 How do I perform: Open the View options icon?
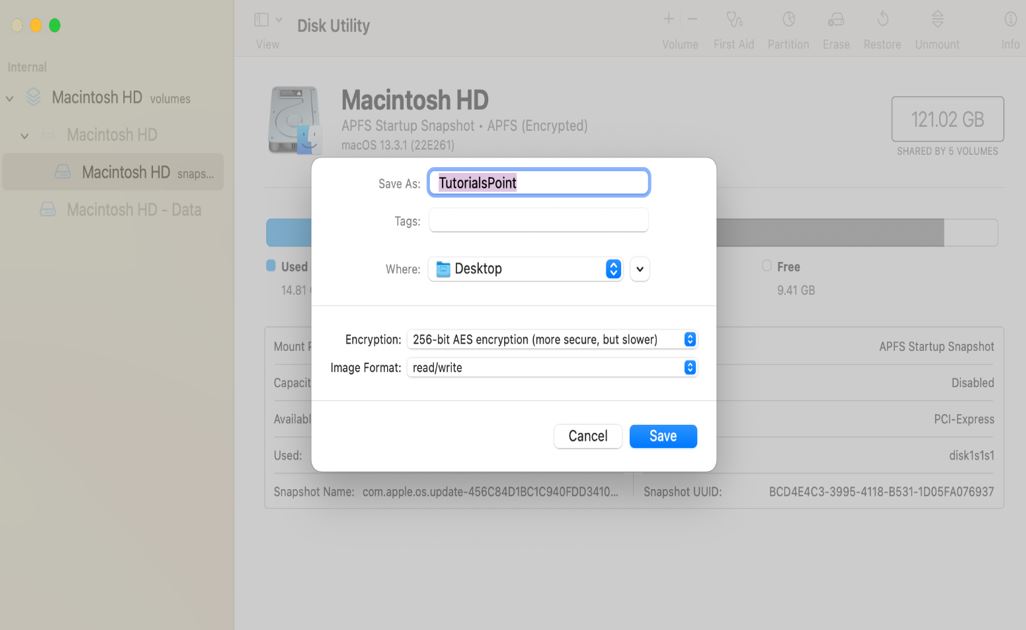(263, 18)
